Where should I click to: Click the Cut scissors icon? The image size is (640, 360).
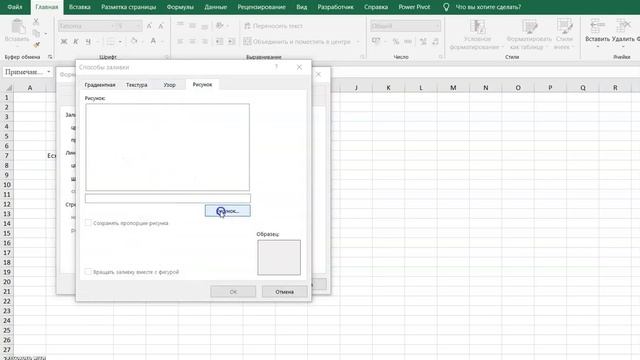(36, 22)
